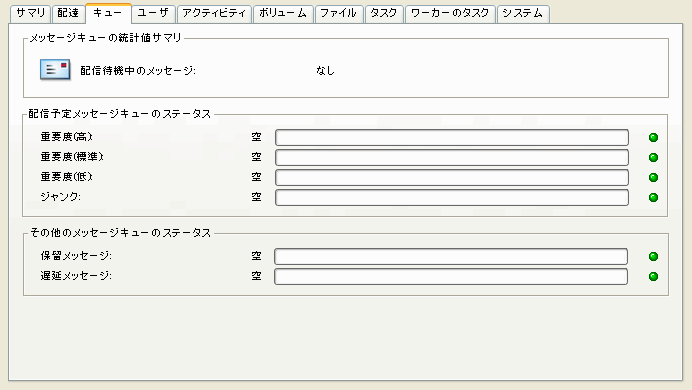692x390 pixels.
Task: Click green status light for 重要度(標準)
Action: click(x=654, y=158)
